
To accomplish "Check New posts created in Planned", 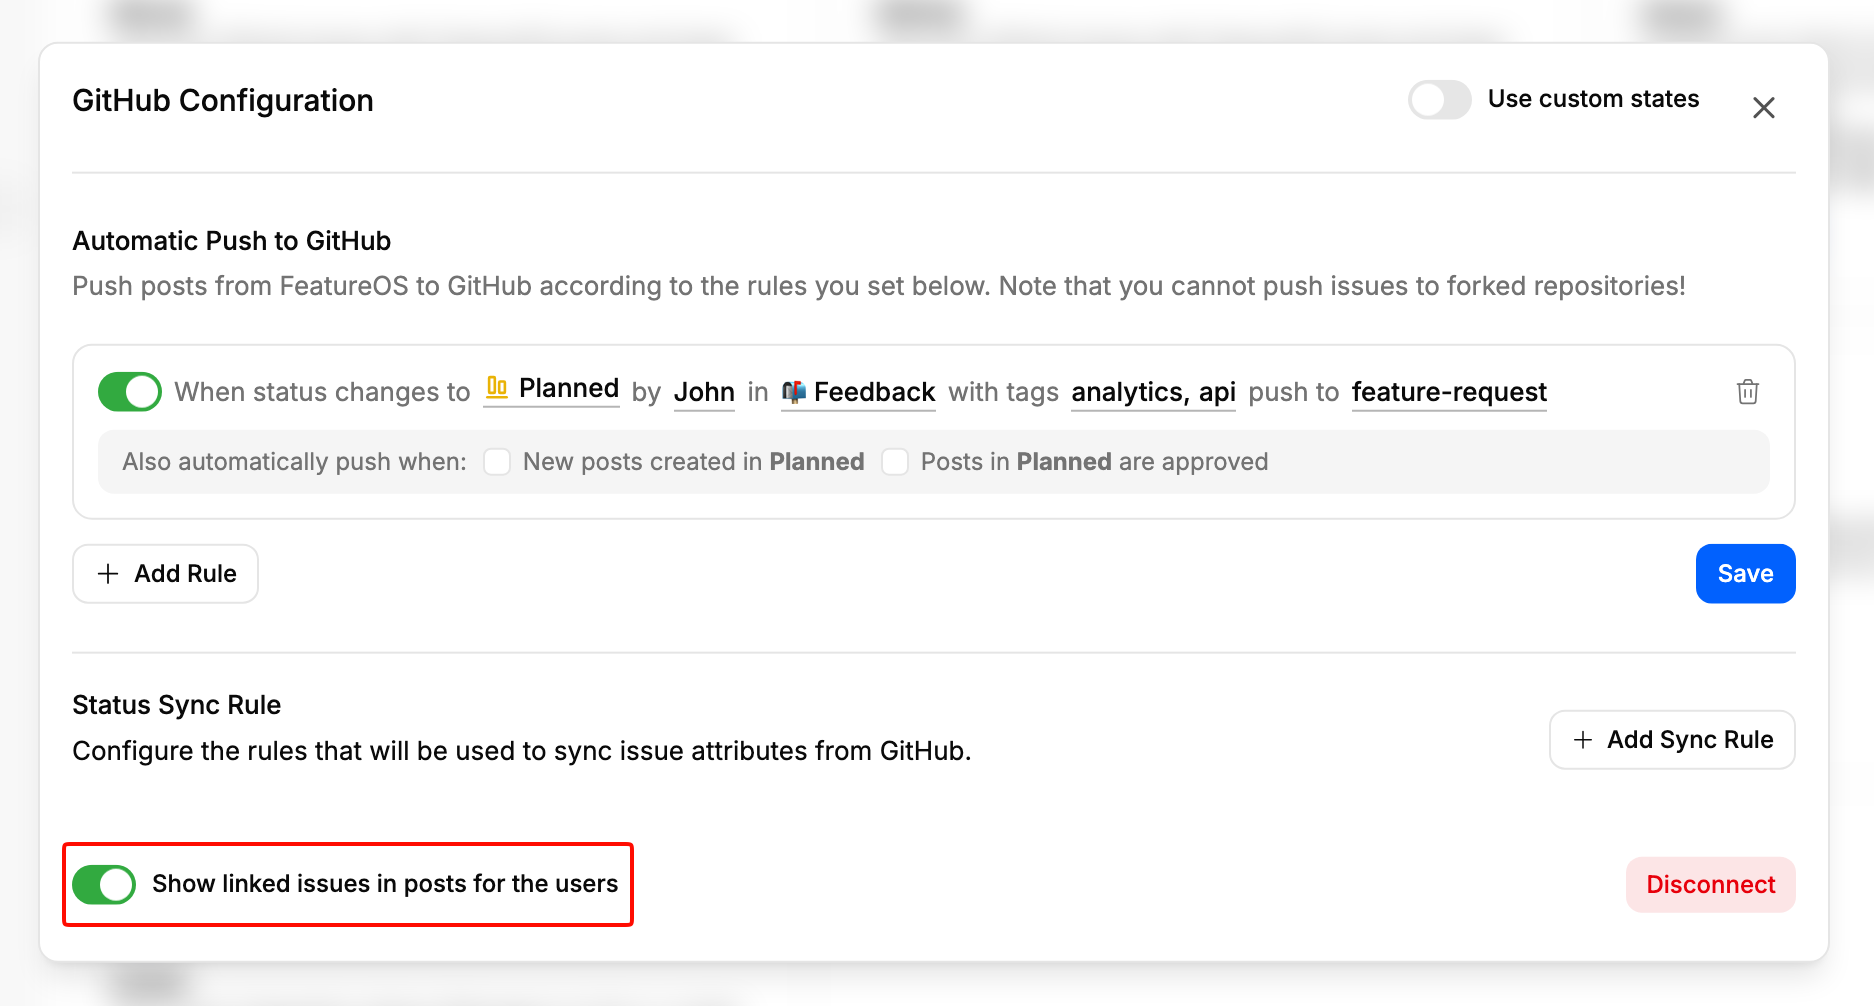I will (497, 462).
